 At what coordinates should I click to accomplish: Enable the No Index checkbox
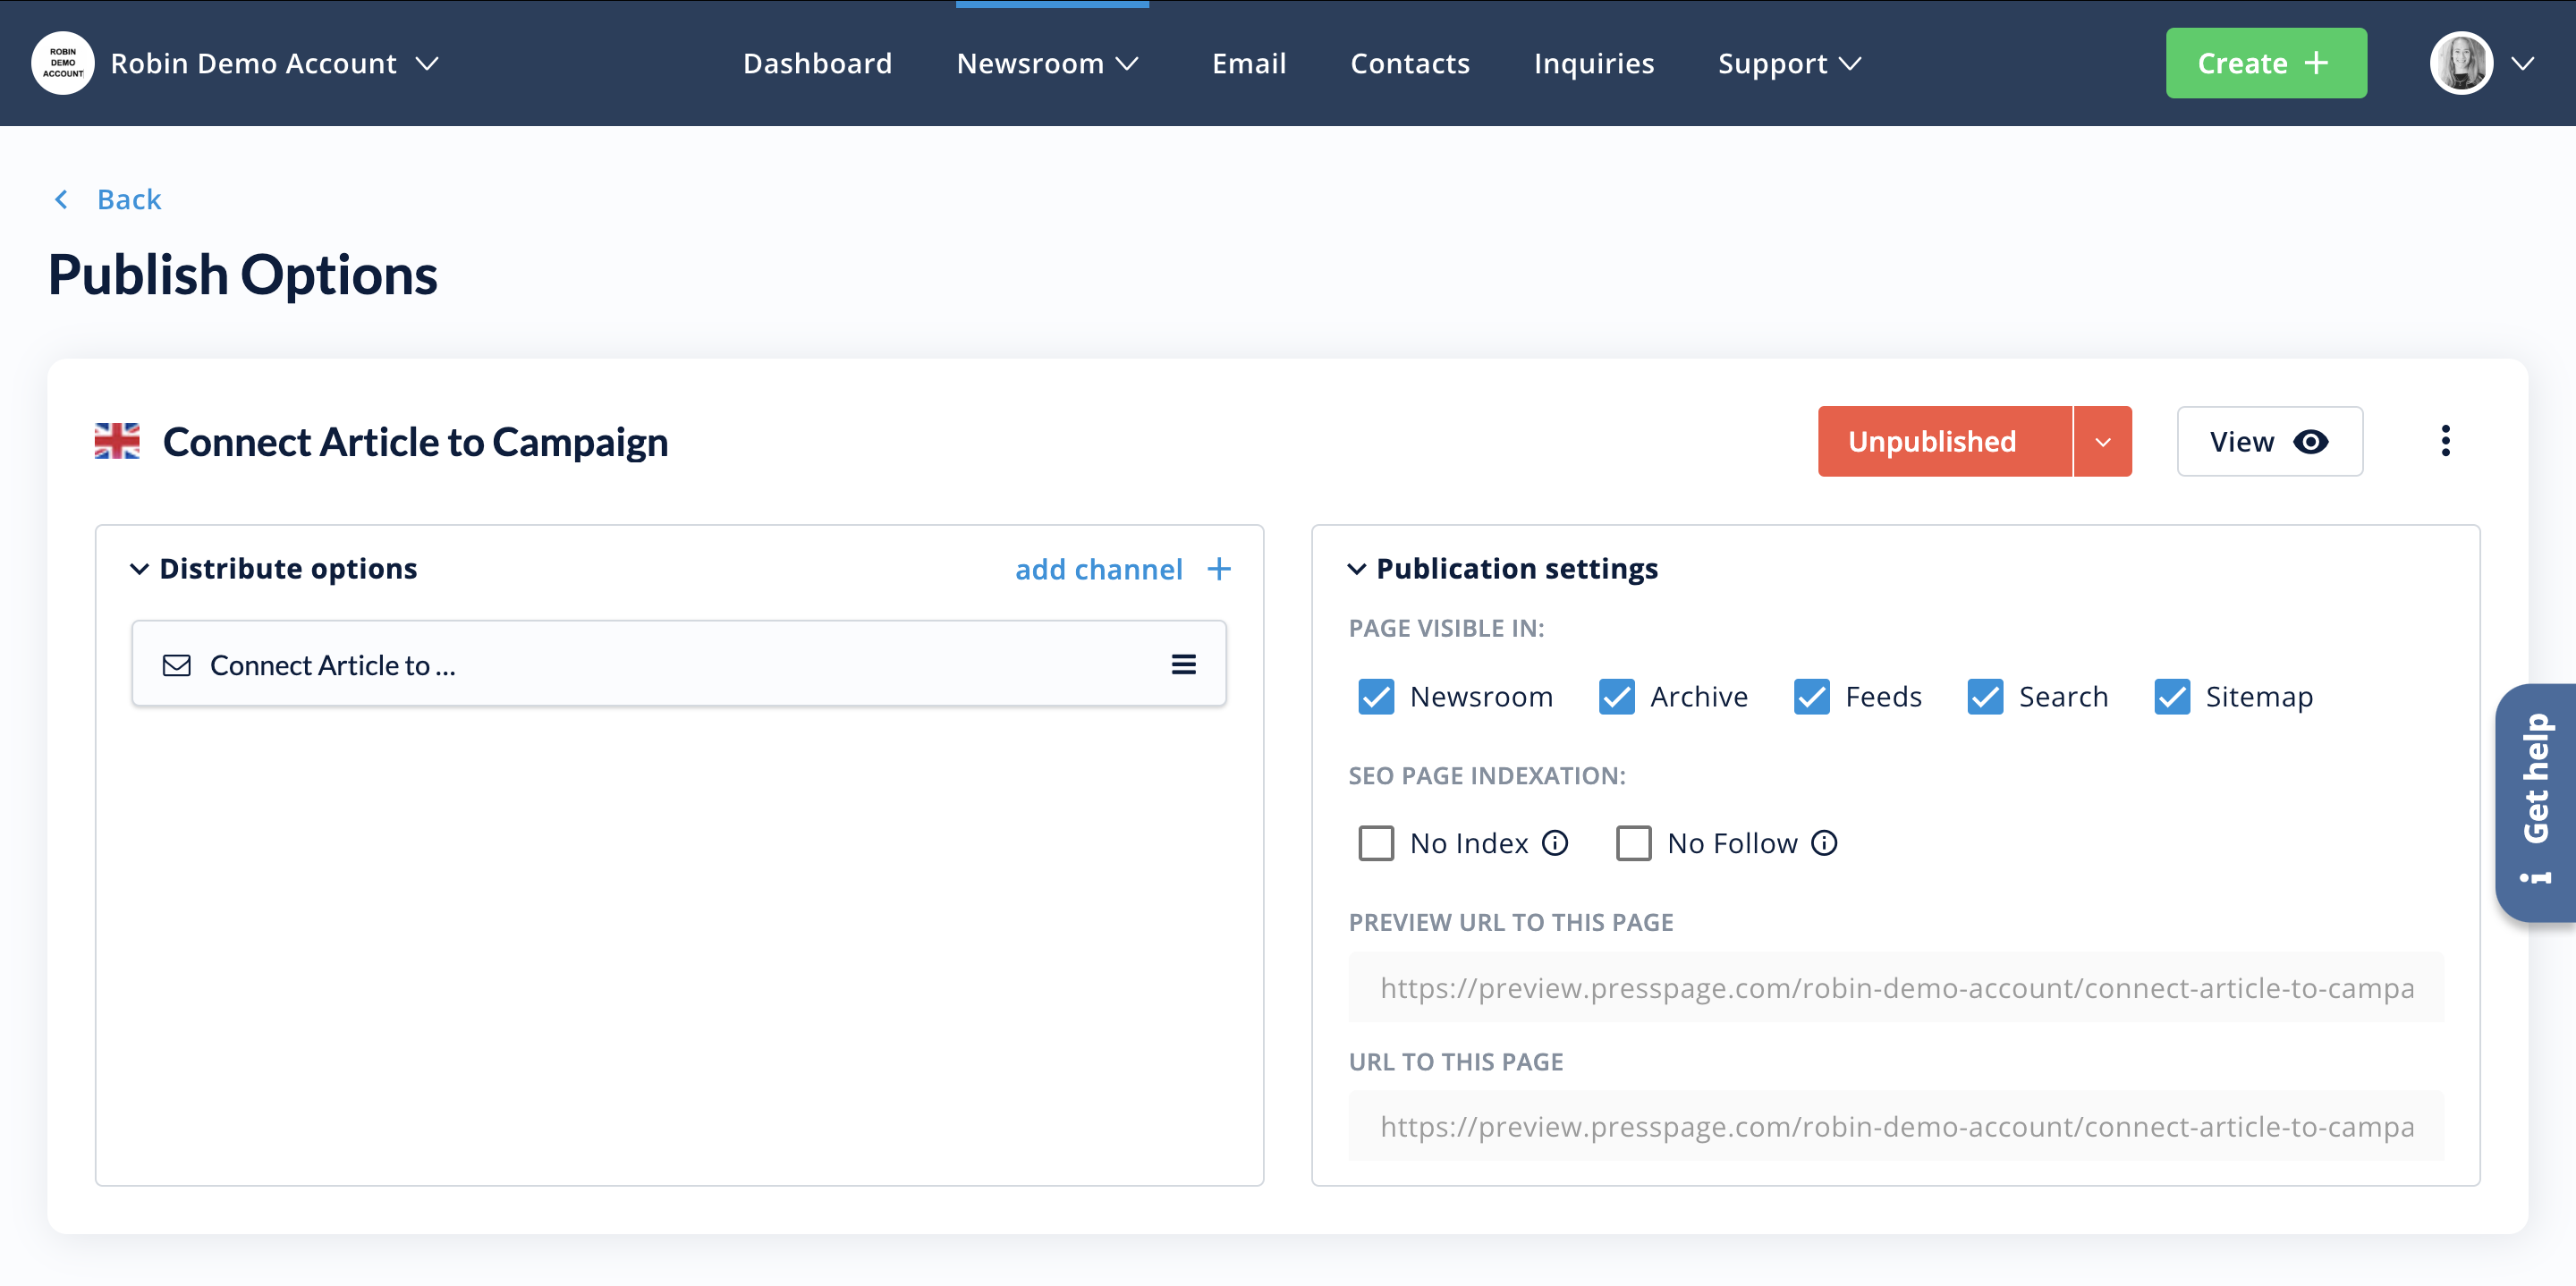click(1376, 843)
